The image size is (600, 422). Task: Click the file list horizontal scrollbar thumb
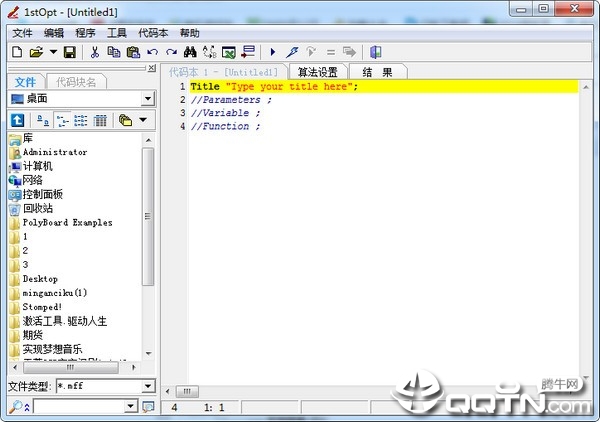tap(71, 368)
